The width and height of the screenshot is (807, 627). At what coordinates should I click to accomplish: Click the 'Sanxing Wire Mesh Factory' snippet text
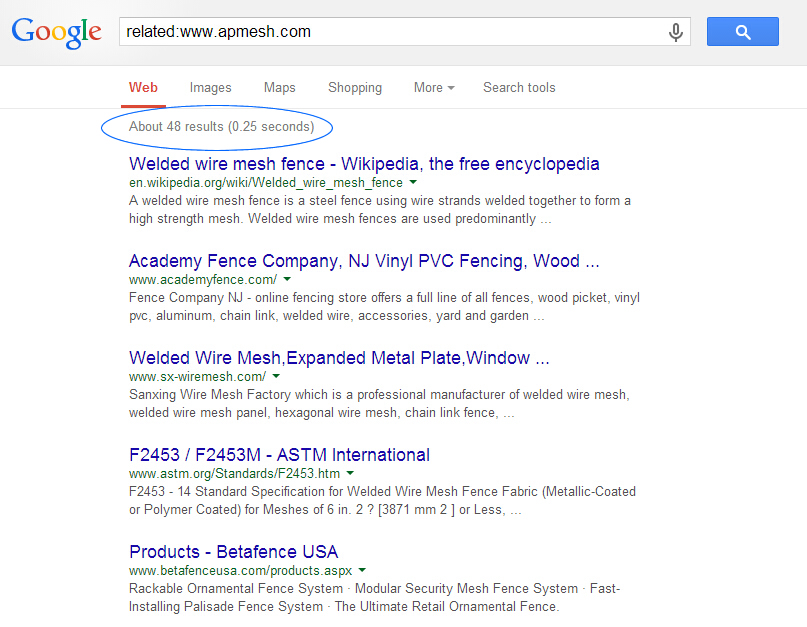pos(379,404)
